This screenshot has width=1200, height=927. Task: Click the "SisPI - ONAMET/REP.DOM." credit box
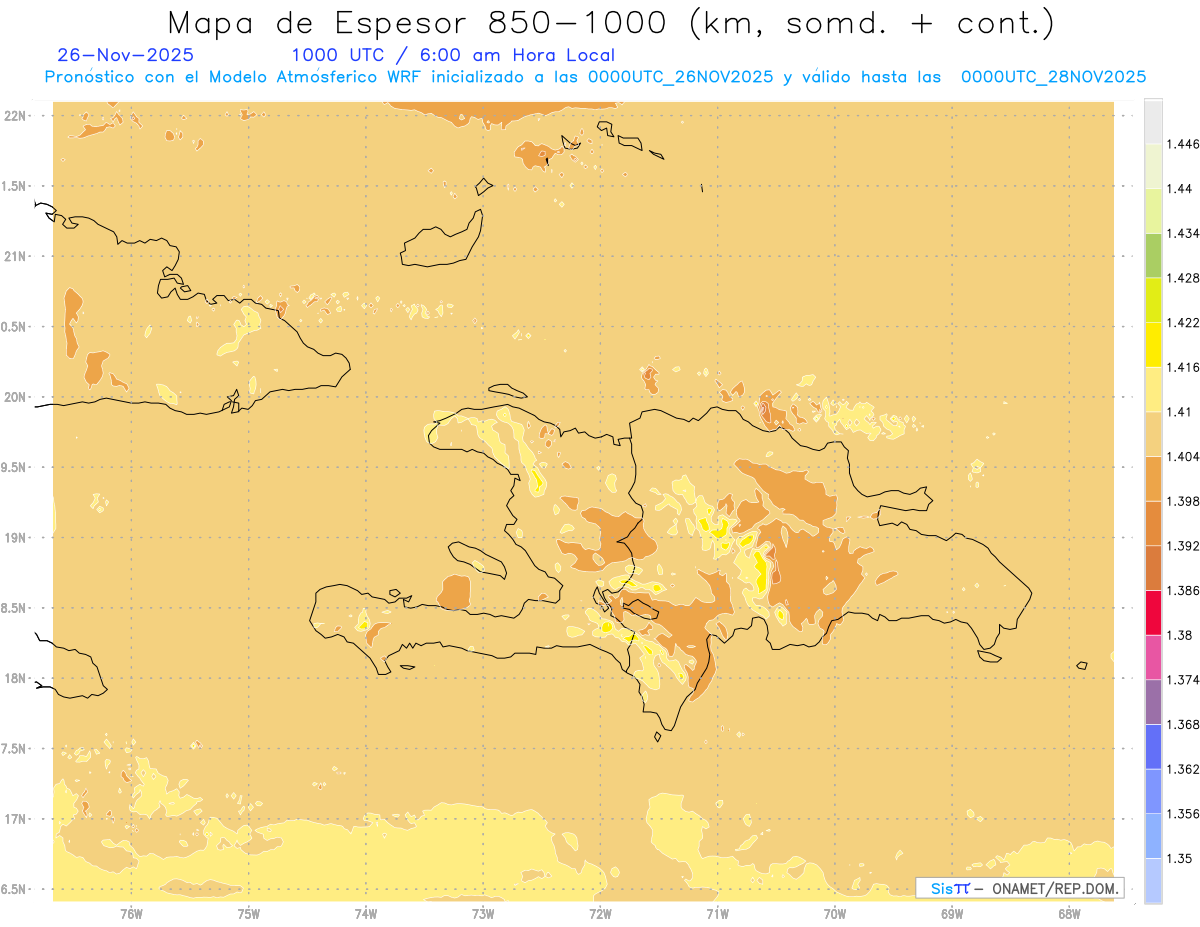1020,888
